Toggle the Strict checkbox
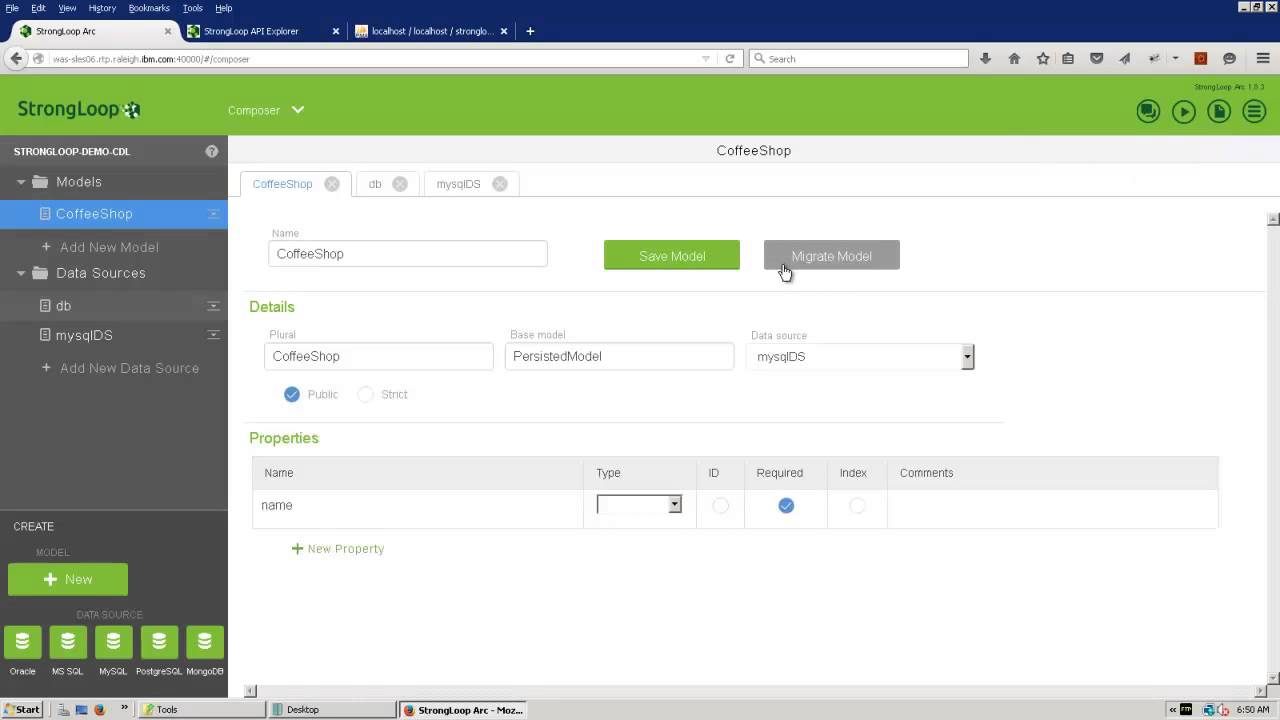Image resolution: width=1280 pixels, height=720 pixels. (366, 395)
